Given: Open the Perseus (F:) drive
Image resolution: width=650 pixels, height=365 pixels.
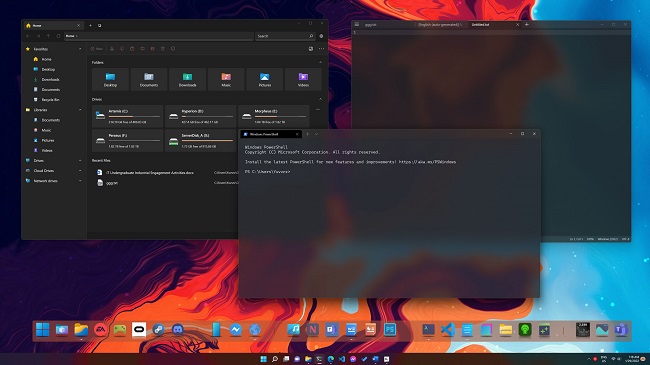Looking at the screenshot, I should tap(128, 141).
